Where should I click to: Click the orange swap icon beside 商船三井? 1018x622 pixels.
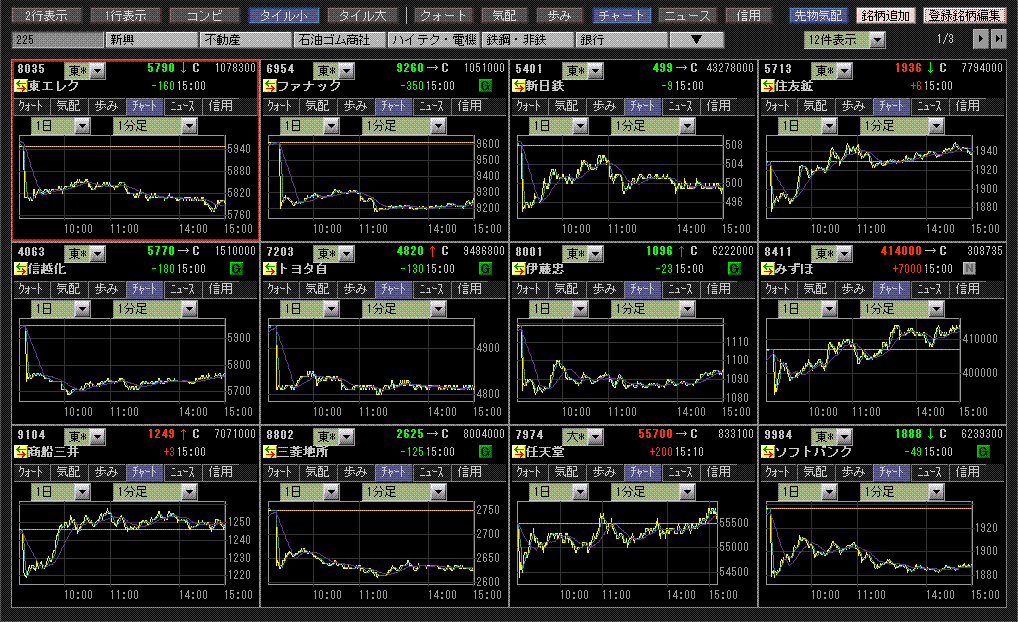(21, 452)
